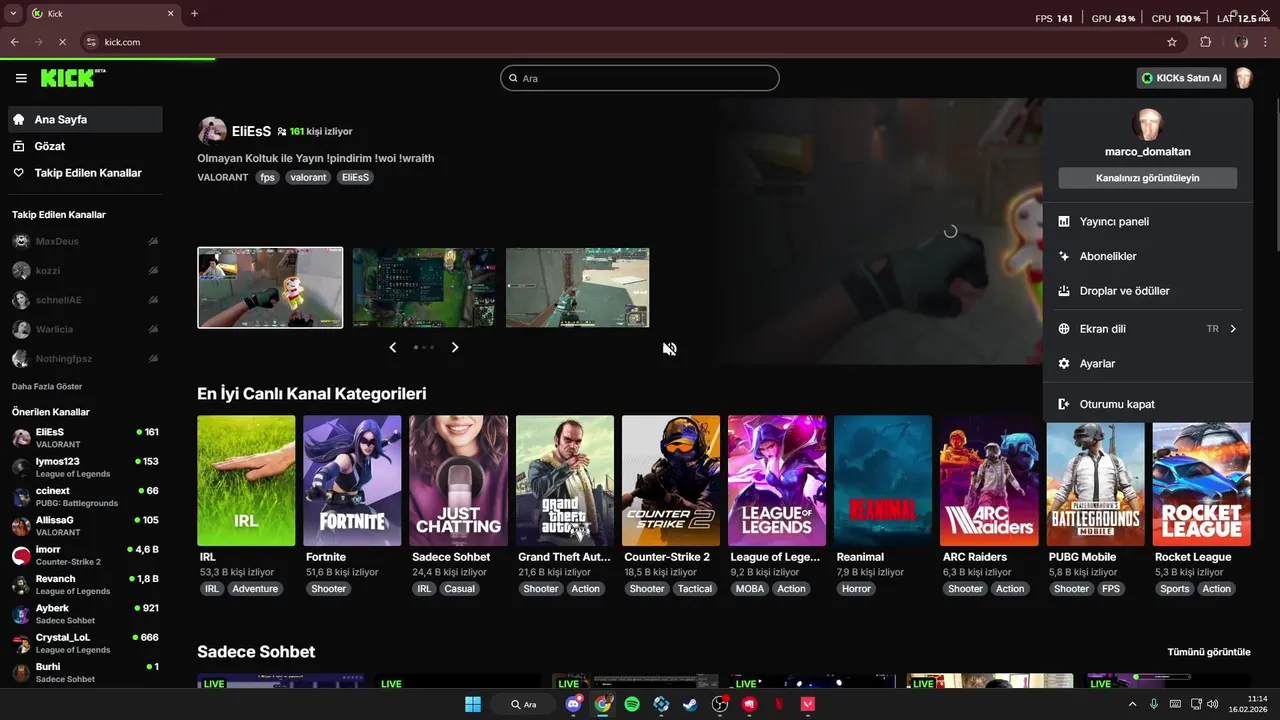Open recommended channel imorr
The width and height of the screenshot is (1280, 720).
coord(85,555)
